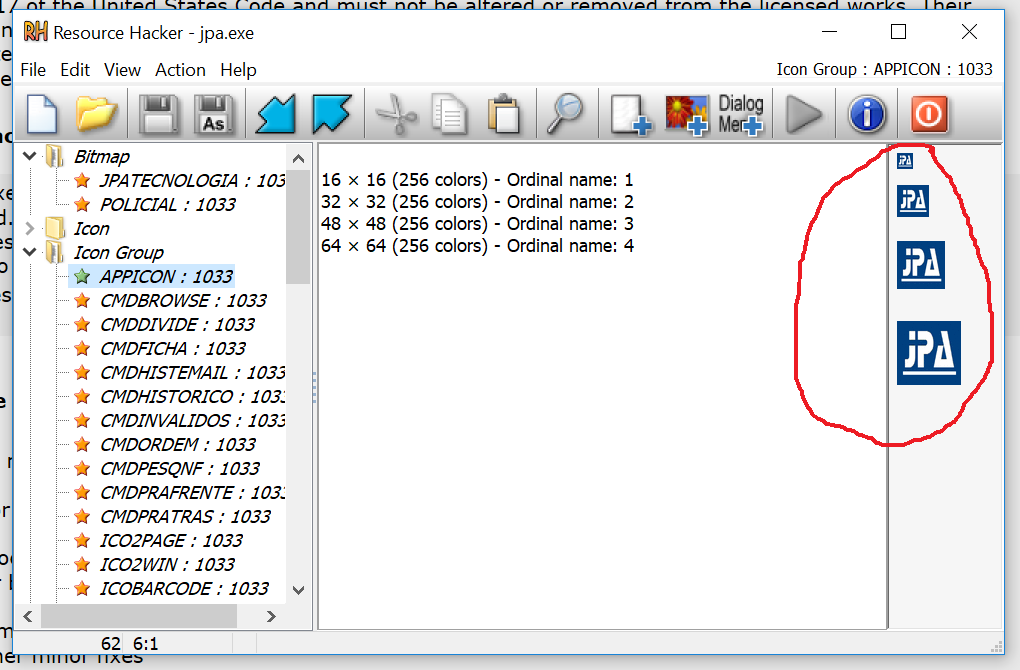This screenshot has width=1020, height=670.
Task: Click the Compile script play icon
Action: [804, 114]
